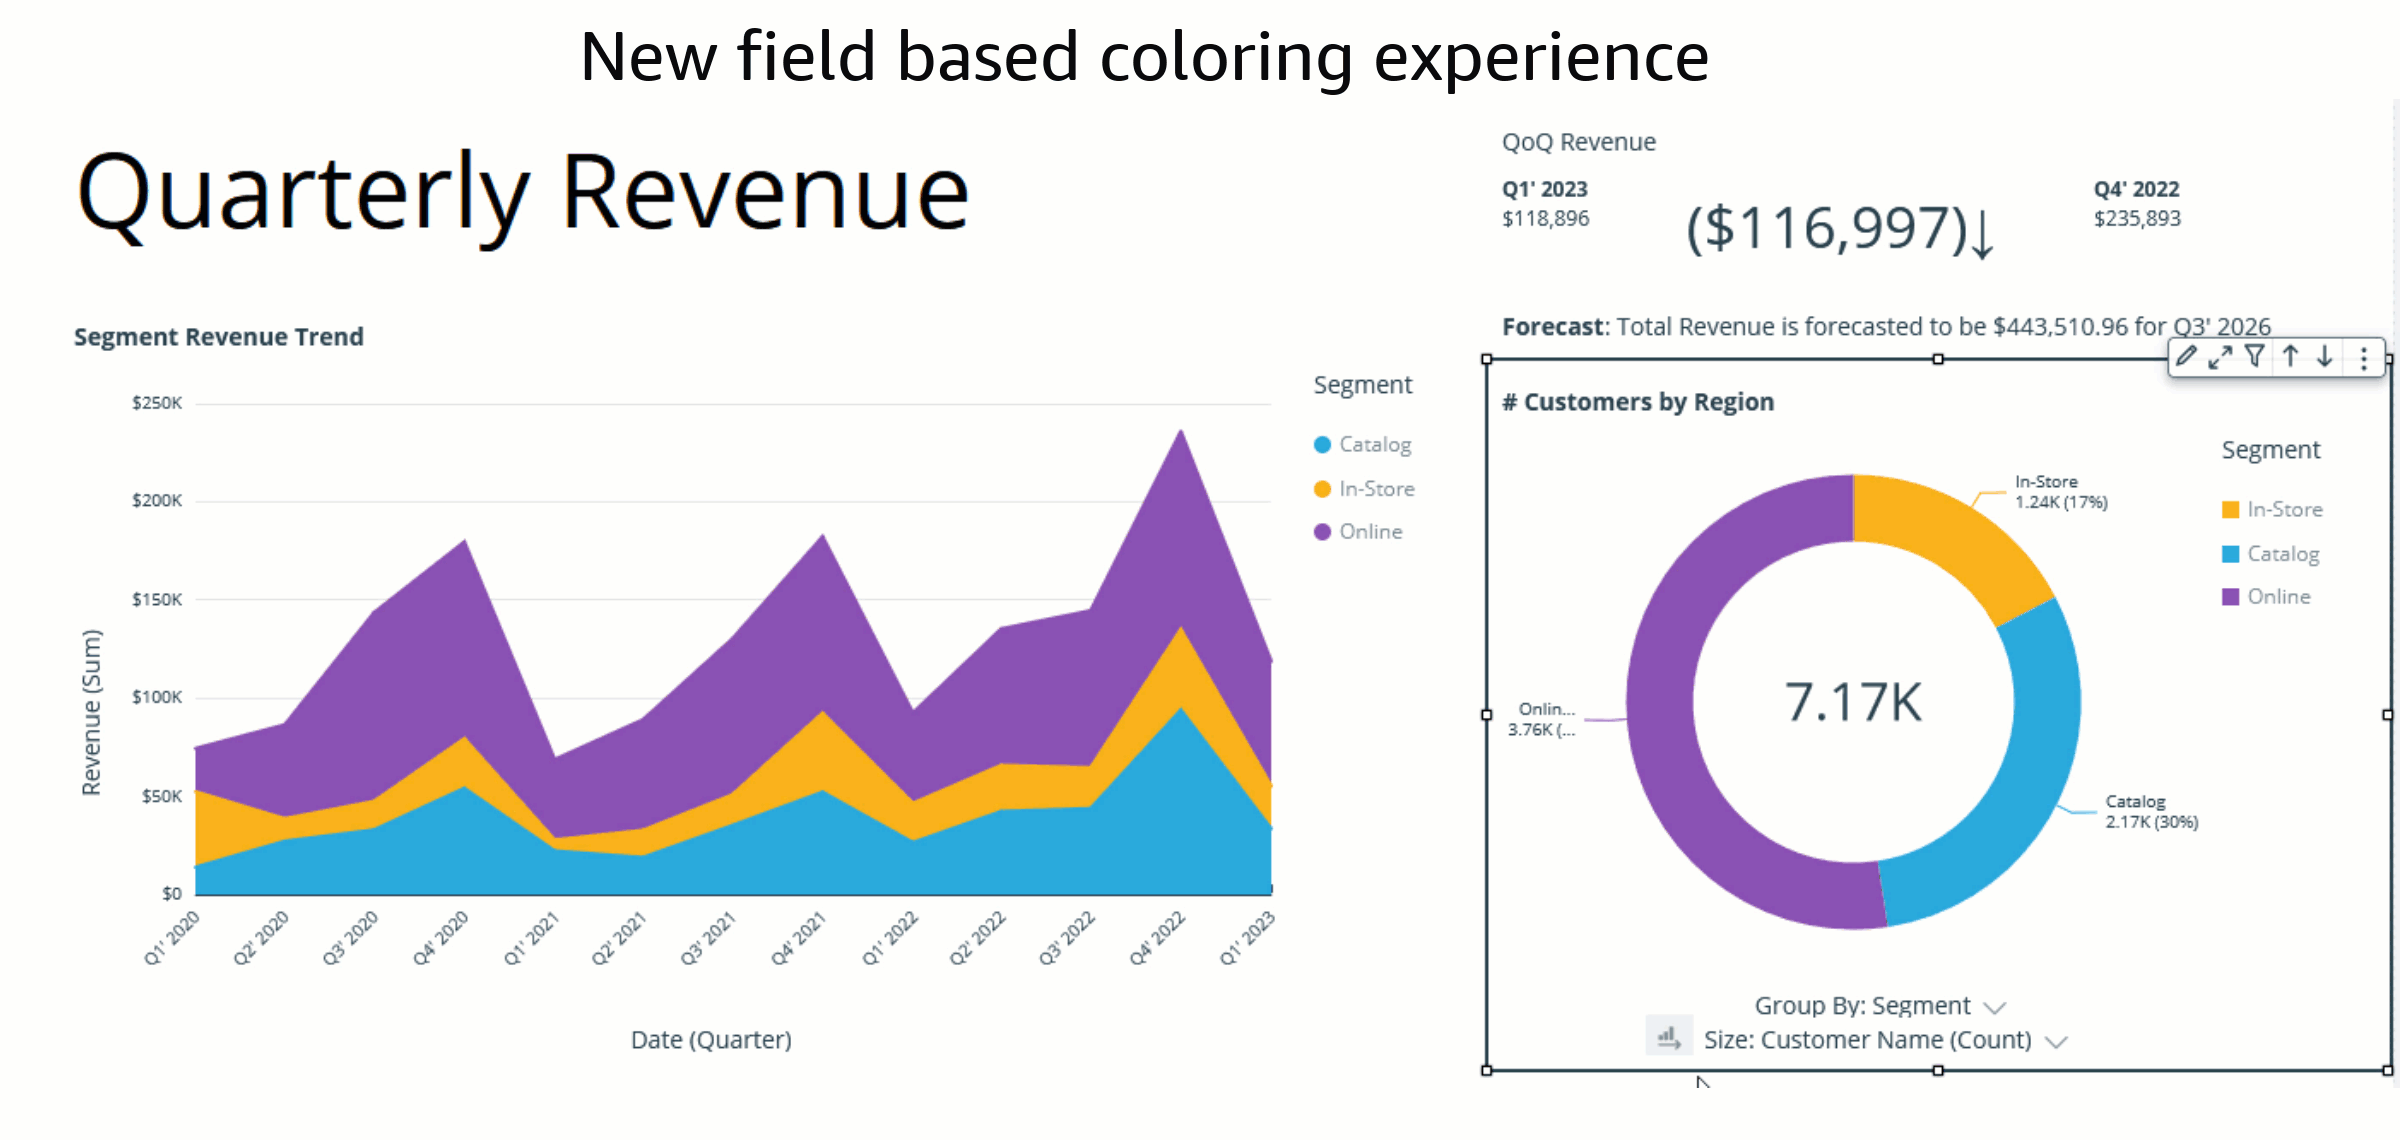Click the In-Store orange donut legend swatch
Image resolution: width=2400 pixels, height=1140 pixels.
(2230, 510)
